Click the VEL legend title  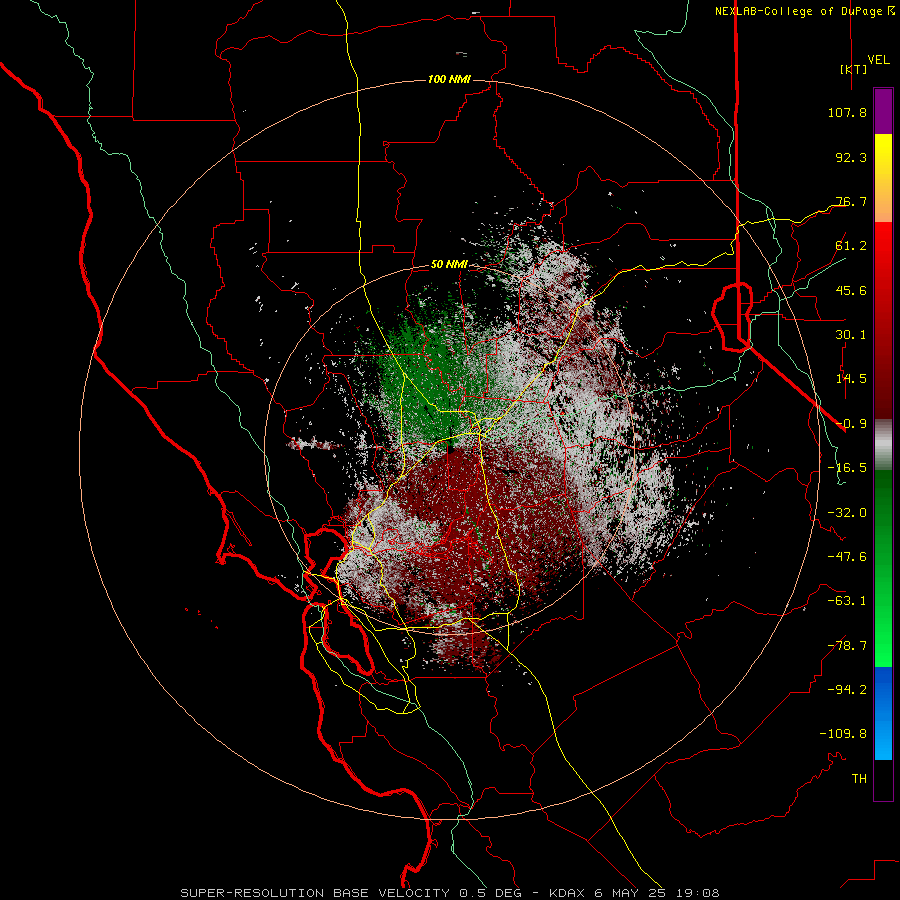878,59
